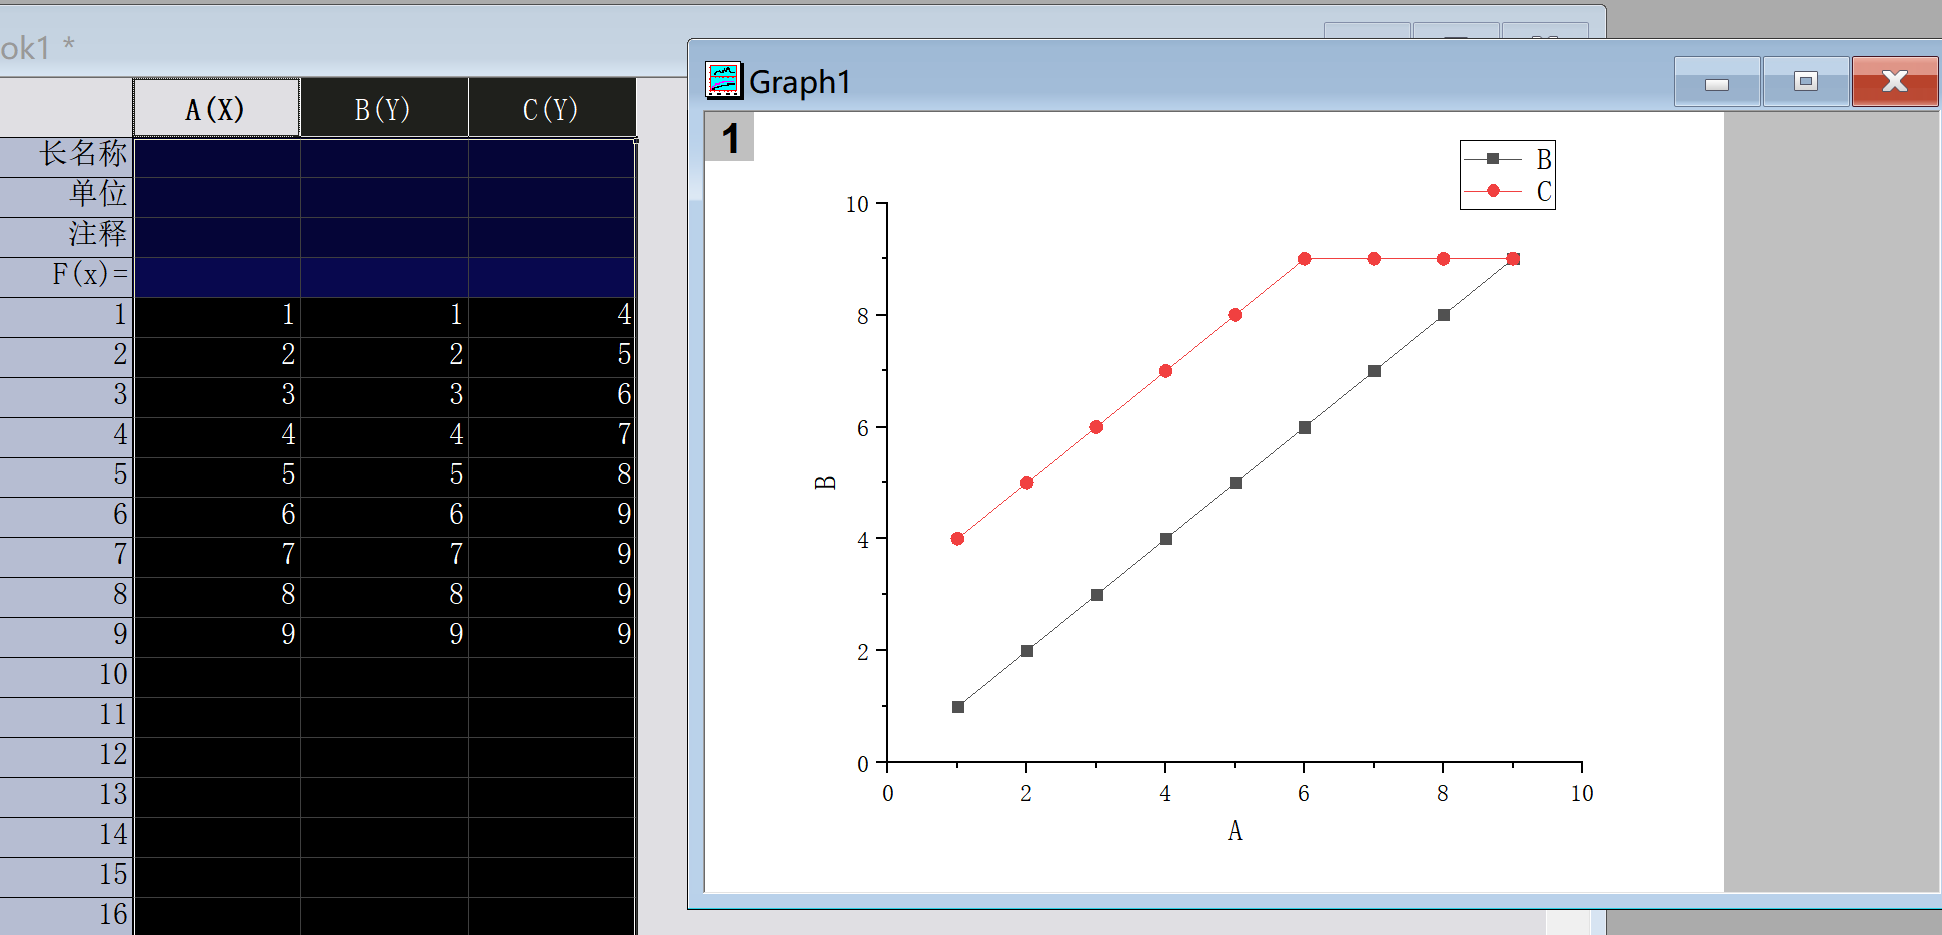Click cell C row 3 value 6
Viewport: 1942px width, 935px height.
click(552, 397)
